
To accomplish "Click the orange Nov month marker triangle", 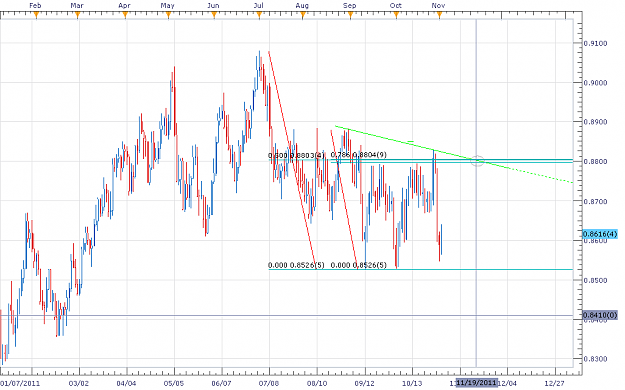I will coord(439,15).
